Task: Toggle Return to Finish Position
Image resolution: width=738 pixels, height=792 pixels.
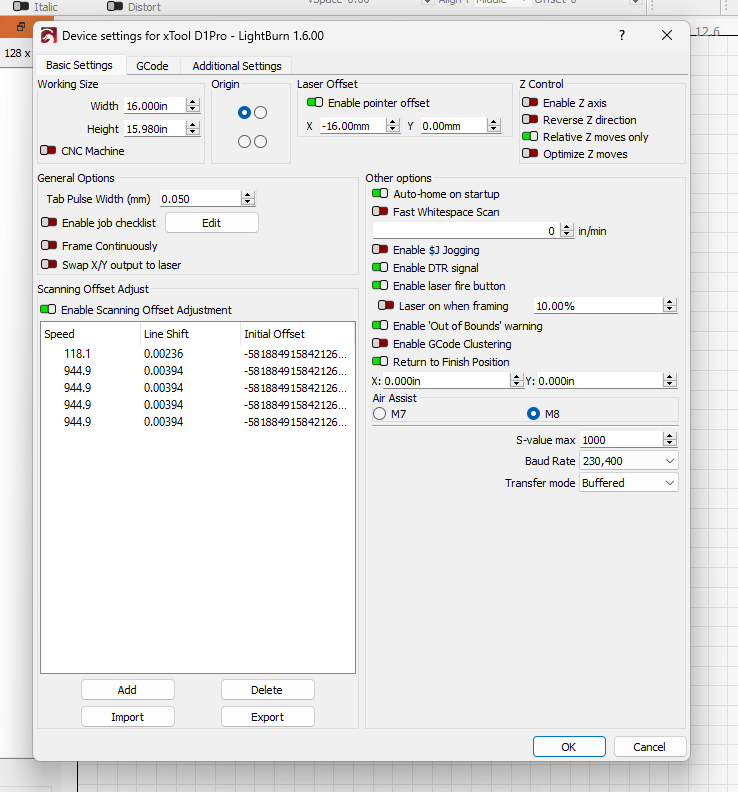Action: click(380, 362)
